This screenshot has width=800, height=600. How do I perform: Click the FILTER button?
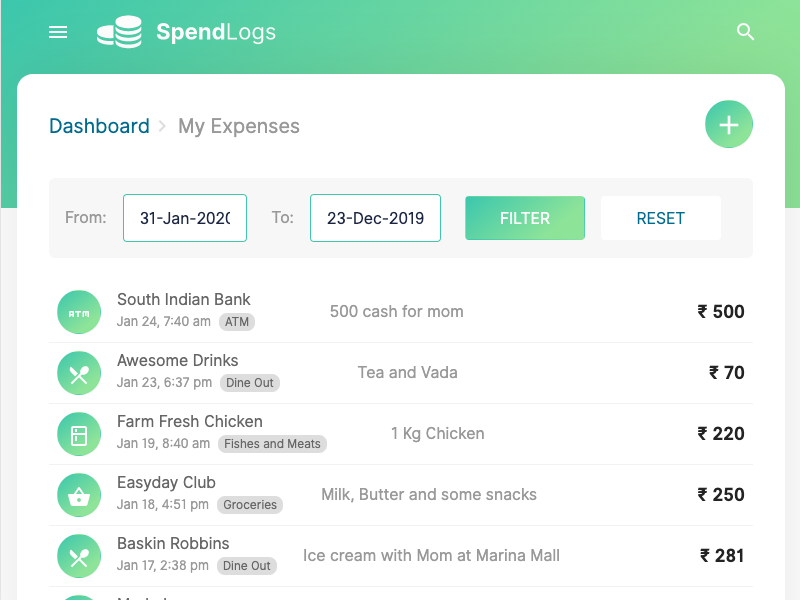click(x=525, y=218)
